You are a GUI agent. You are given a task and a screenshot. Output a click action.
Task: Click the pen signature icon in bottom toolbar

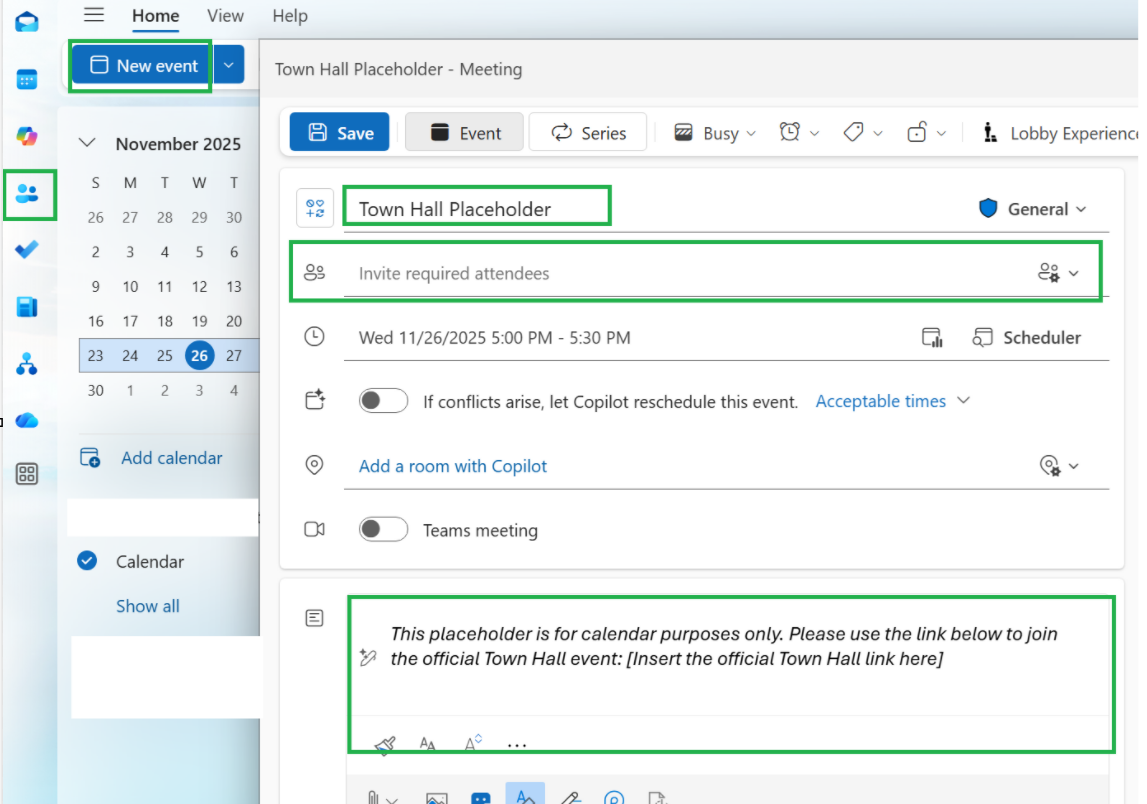click(x=571, y=798)
